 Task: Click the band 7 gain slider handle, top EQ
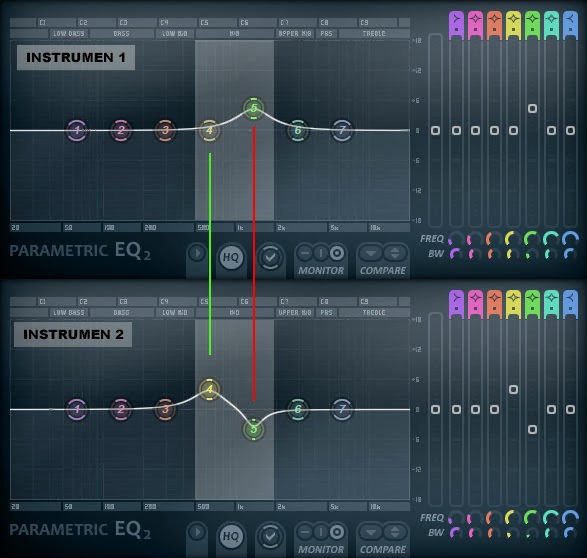click(571, 131)
